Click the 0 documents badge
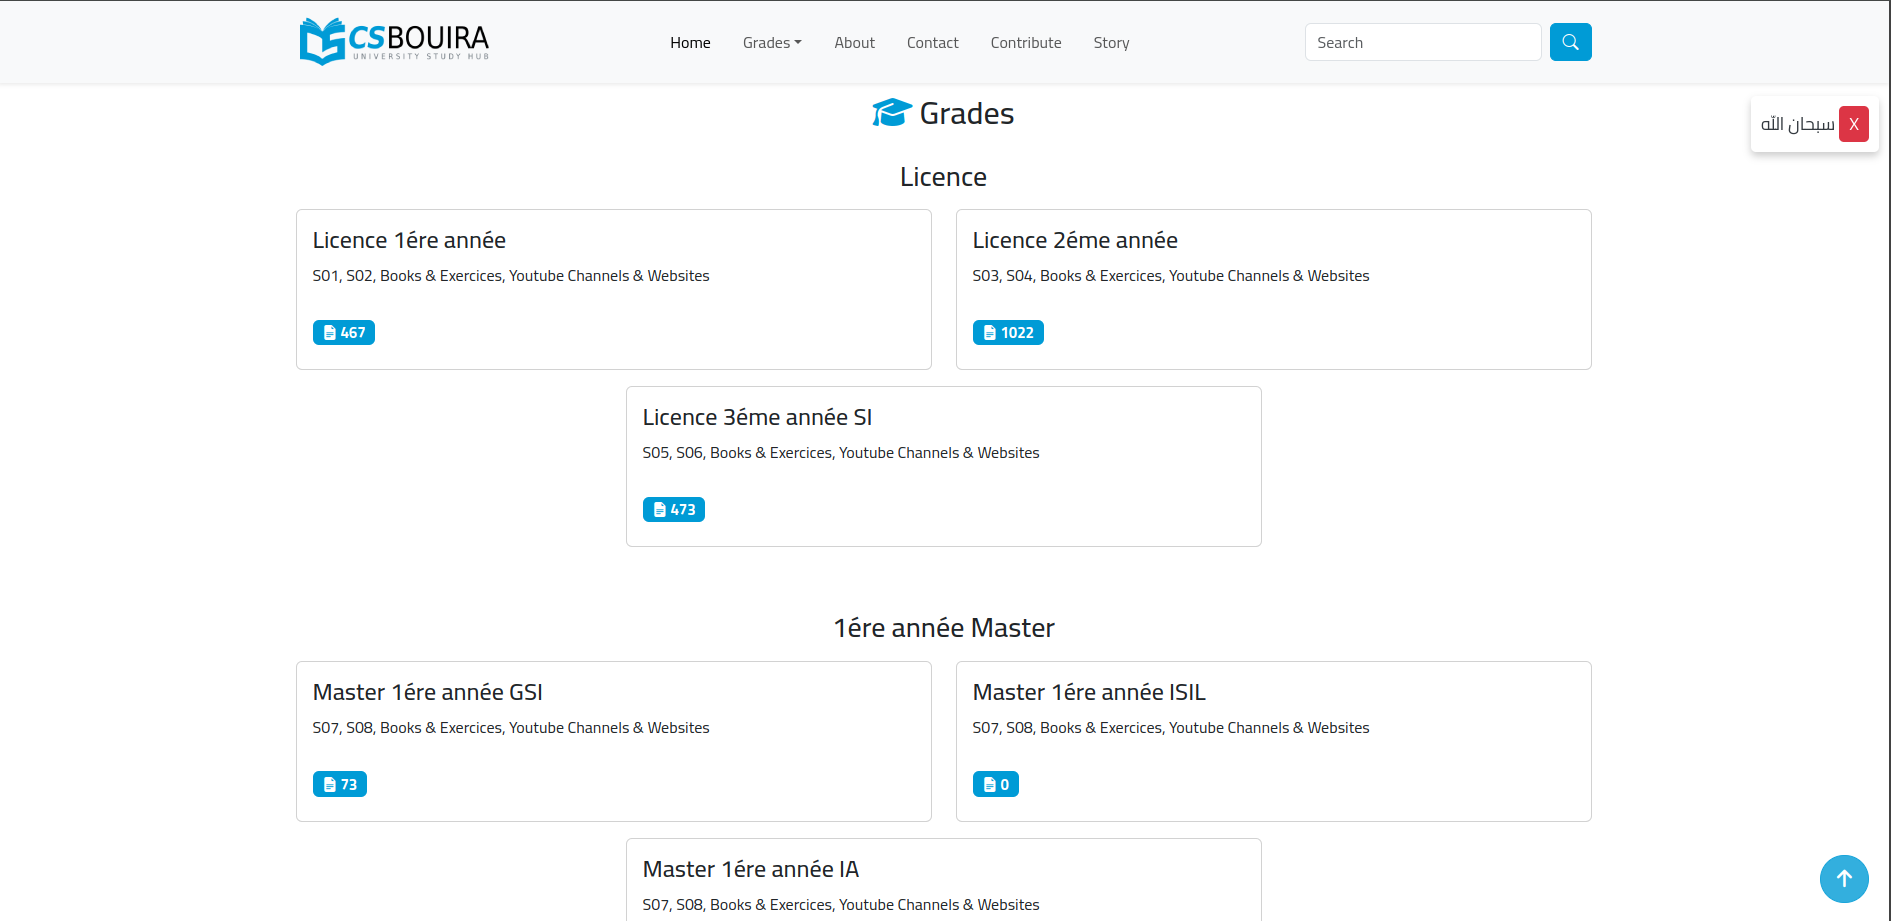 (x=995, y=785)
